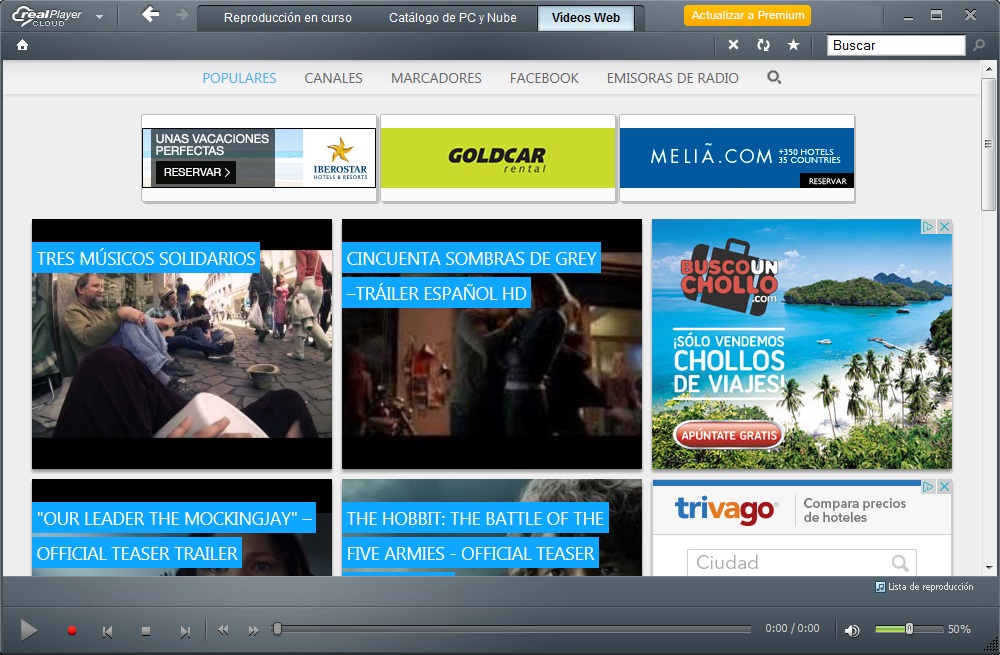Click RESERVAR on the Melia banner
This screenshot has height=655, width=1000.
827,181
